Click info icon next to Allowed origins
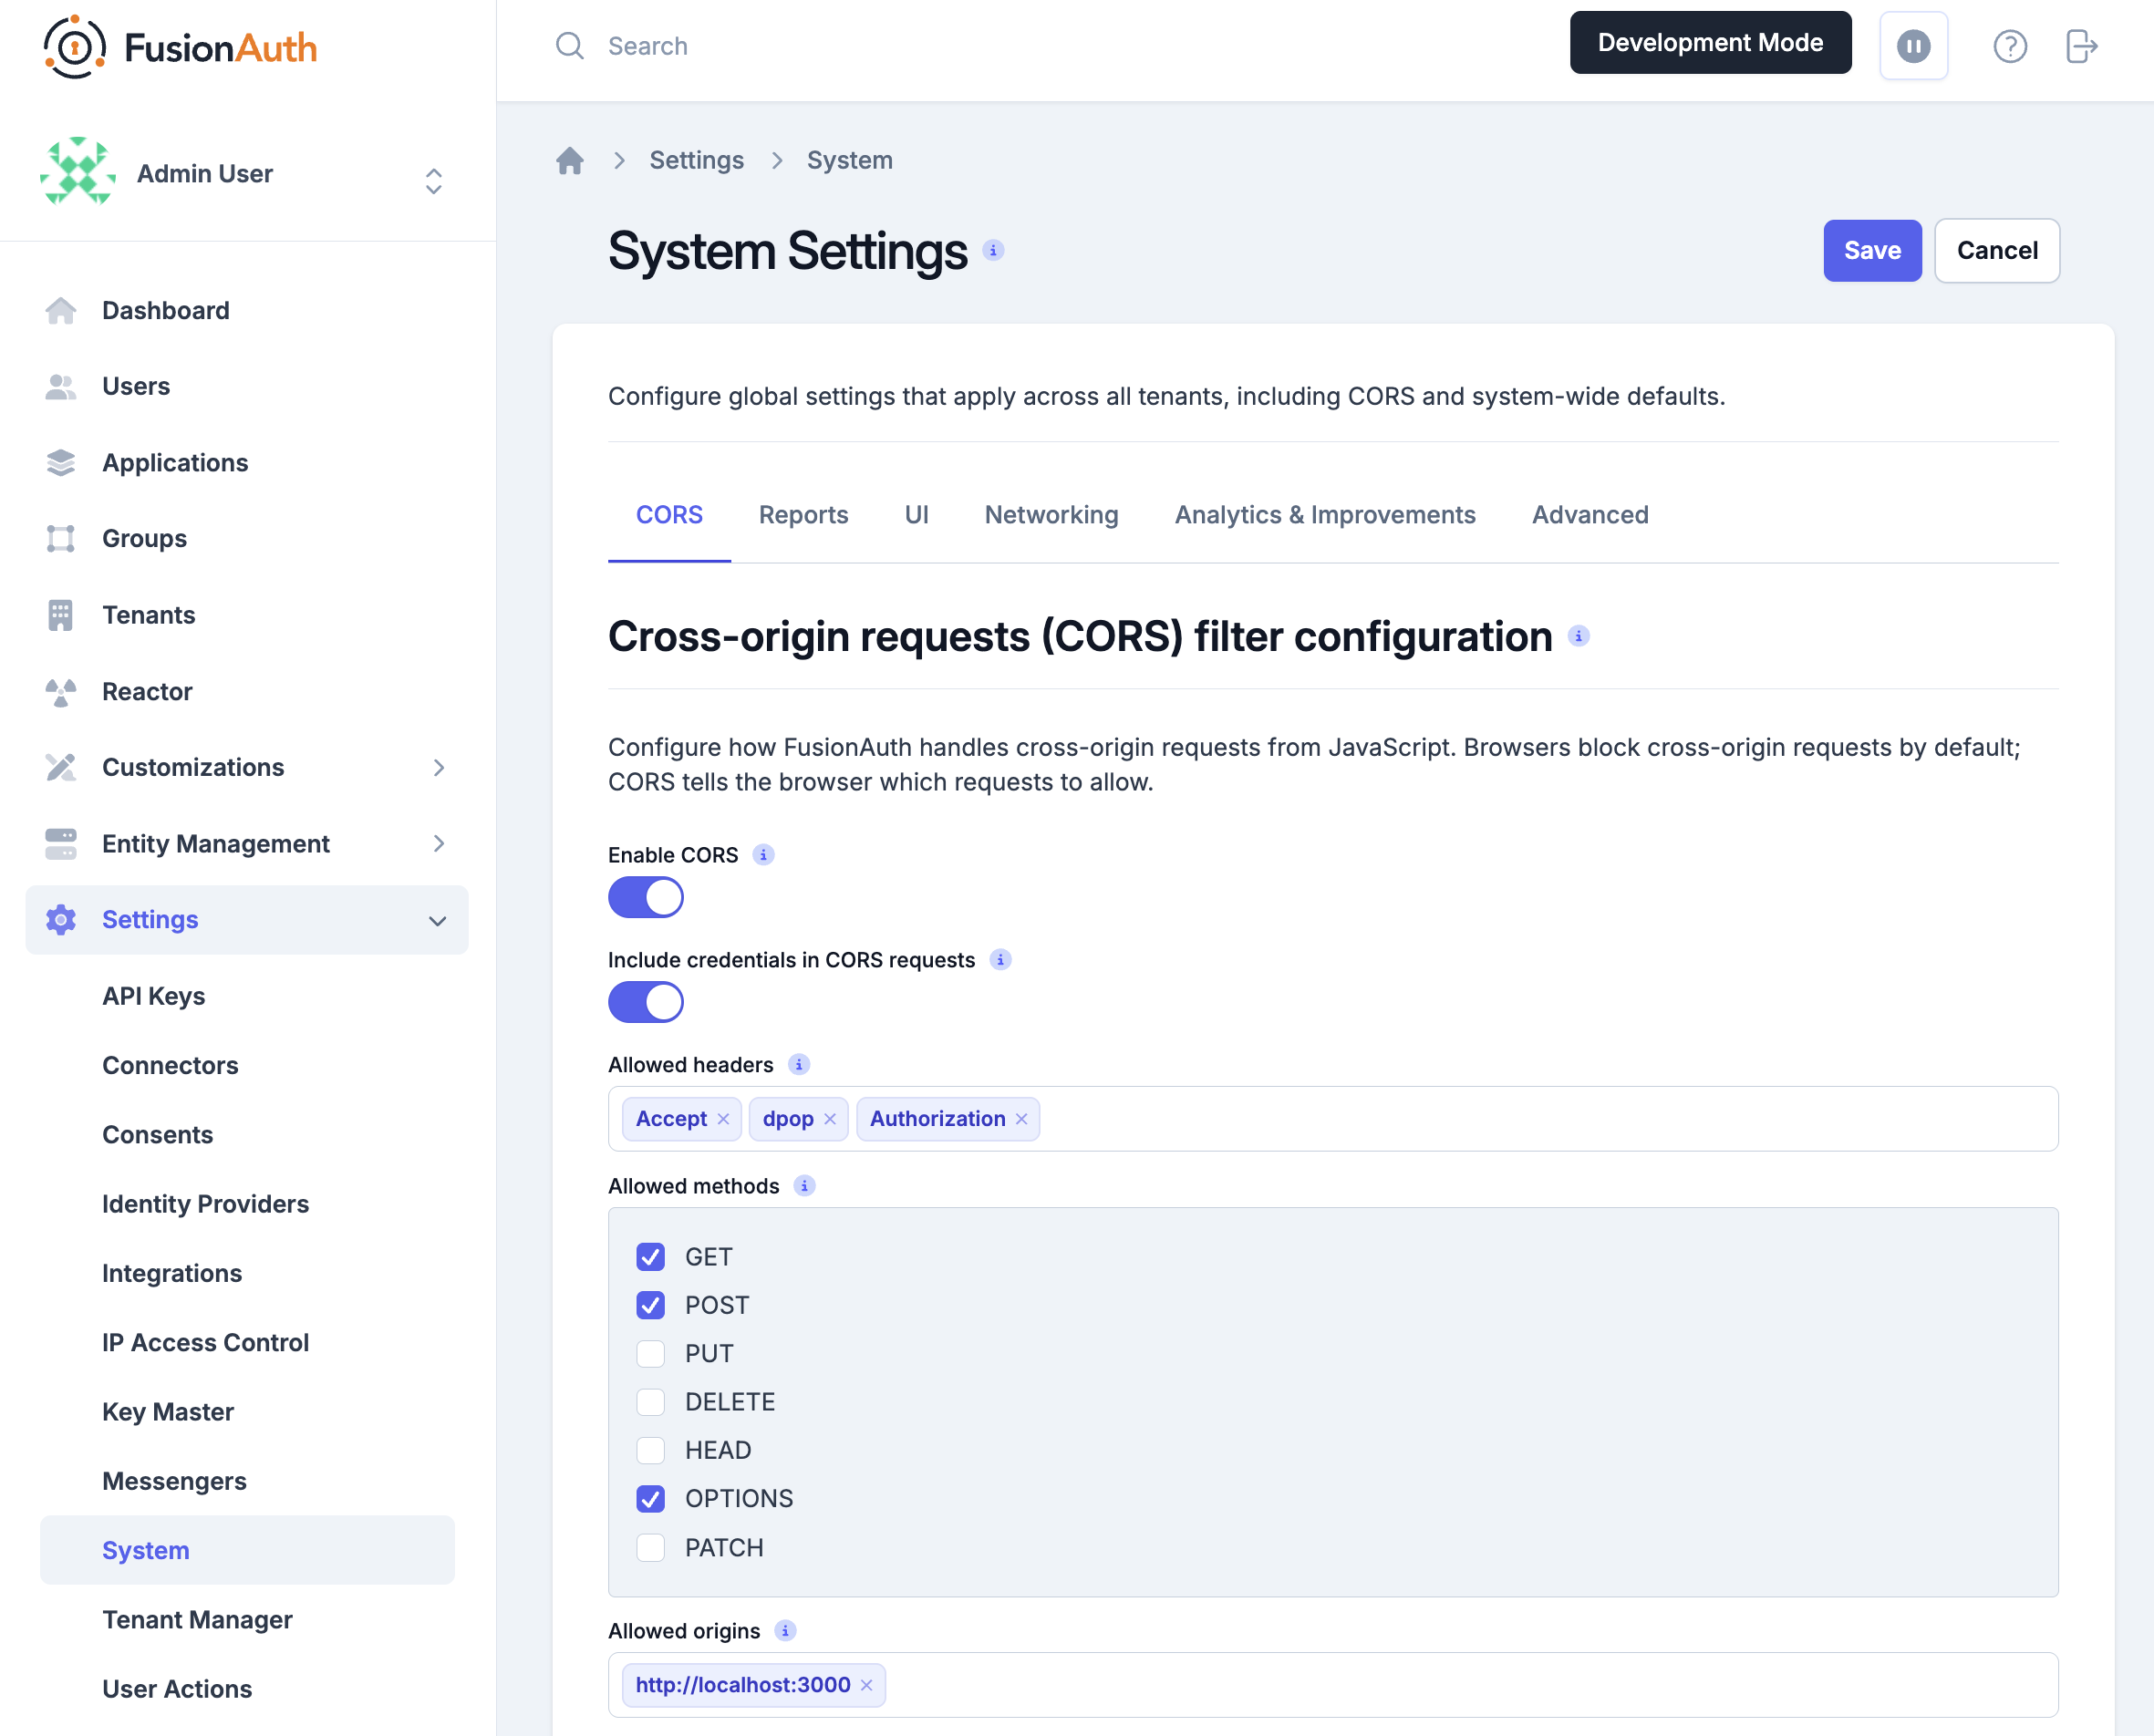This screenshot has width=2154, height=1736. coord(785,1631)
